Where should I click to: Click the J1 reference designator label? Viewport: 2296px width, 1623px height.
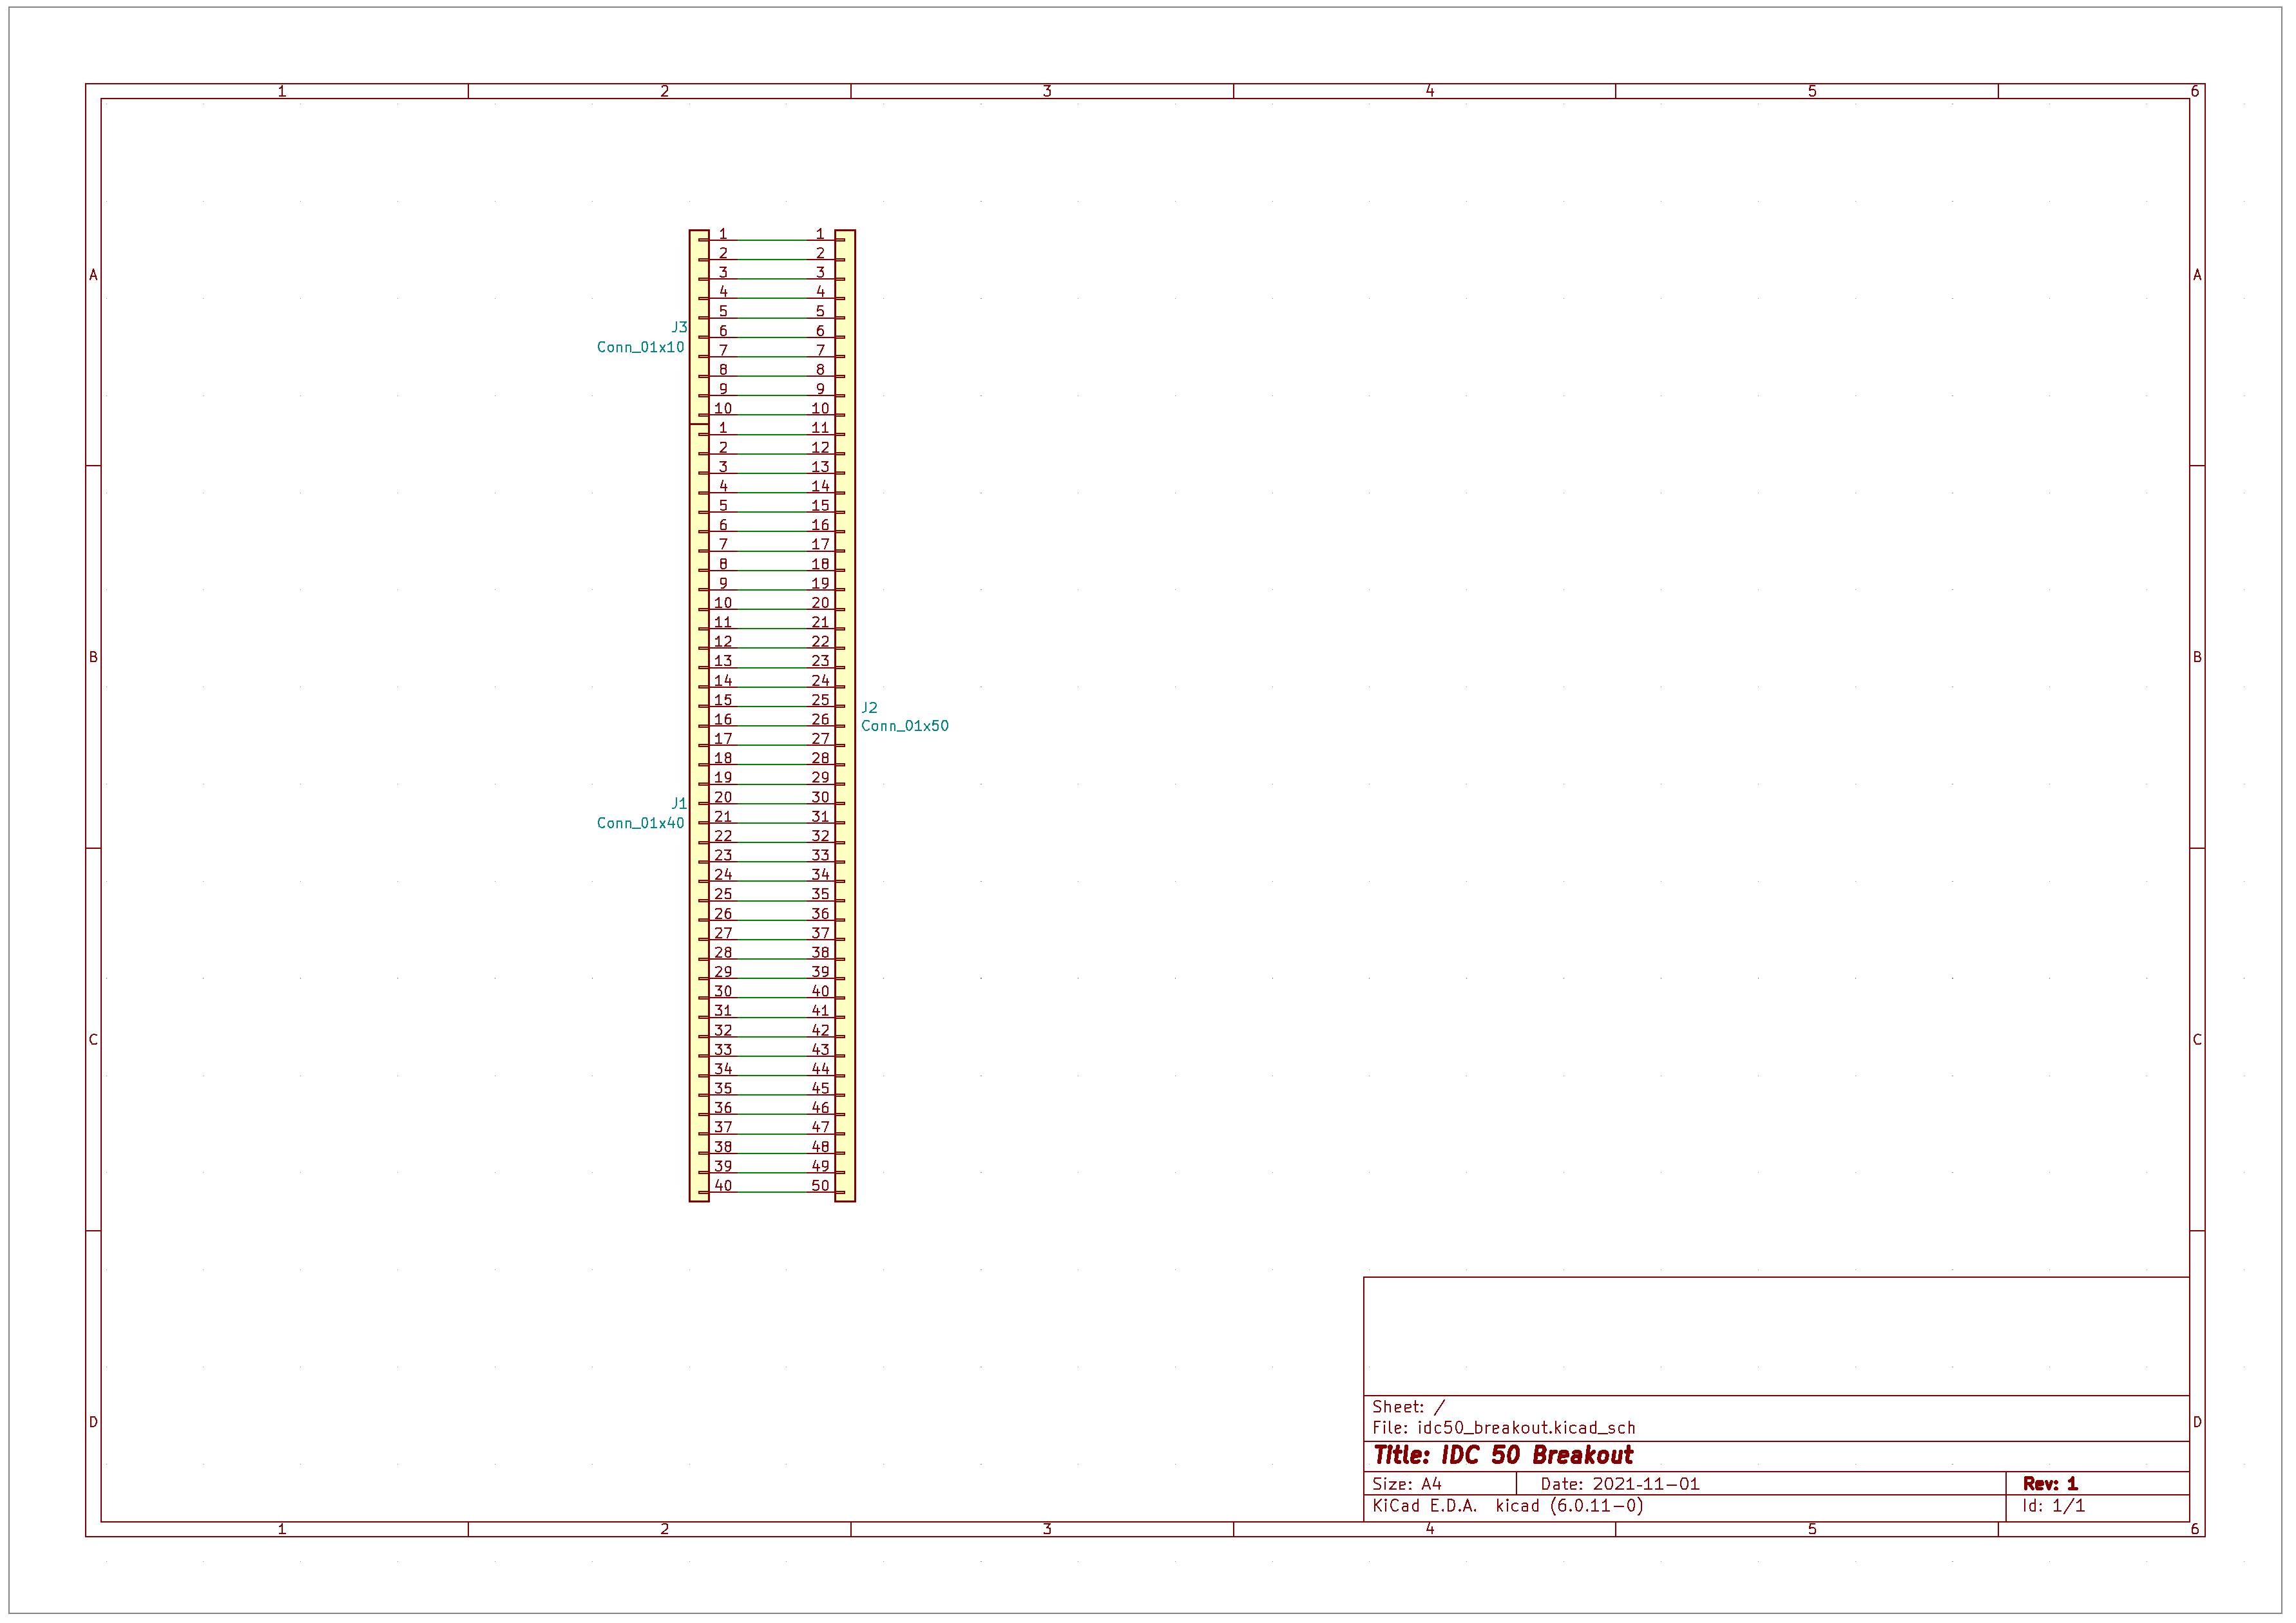point(679,803)
